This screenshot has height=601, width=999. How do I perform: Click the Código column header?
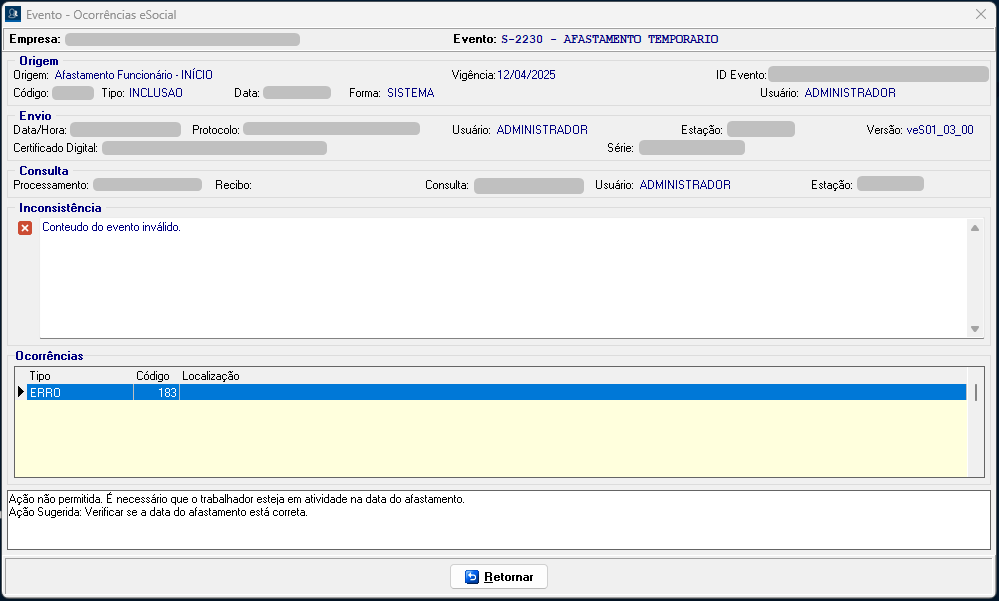tap(153, 376)
